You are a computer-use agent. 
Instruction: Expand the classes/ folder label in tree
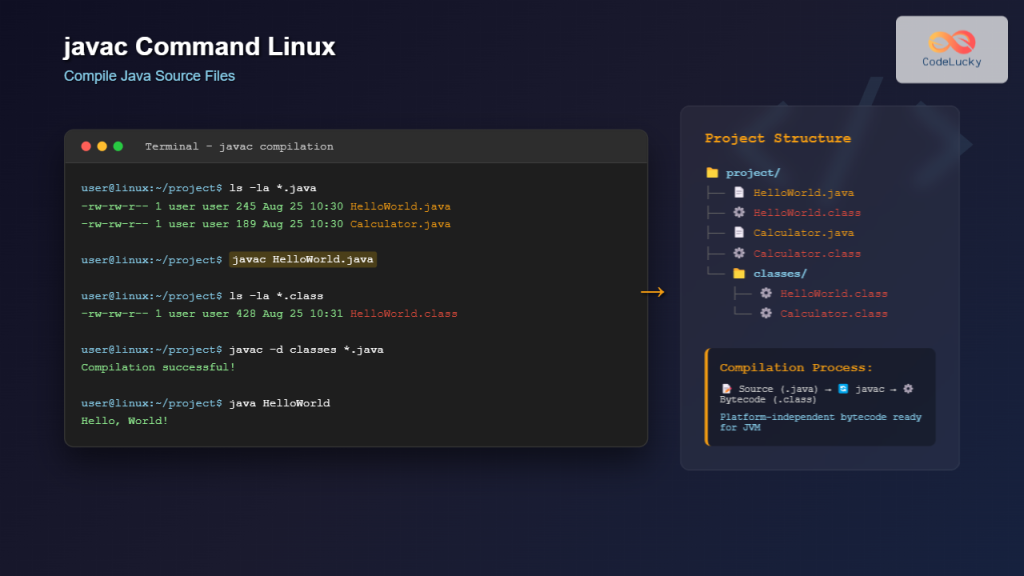(780, 273)
